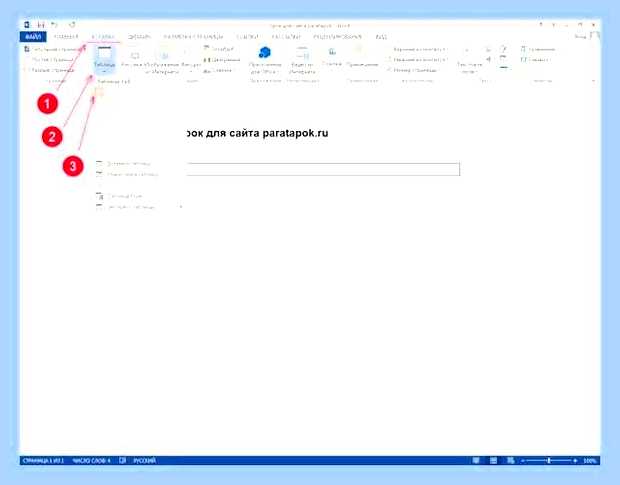Switch to the РЕЦЕНЗИРОВАНИЕ tab
The image size is (620, 485).
pos(337,37)
